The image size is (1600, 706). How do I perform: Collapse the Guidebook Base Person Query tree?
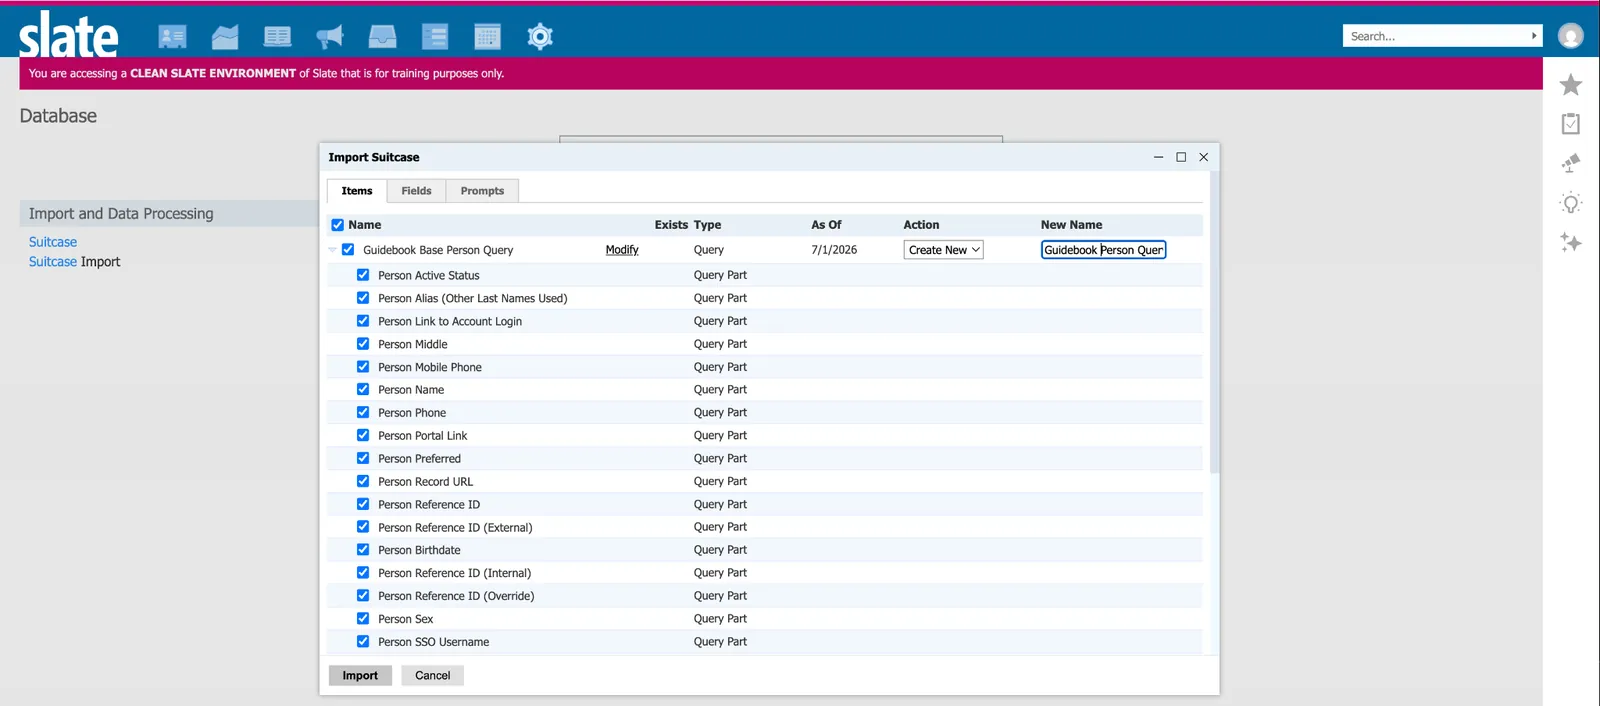[332, 250]
